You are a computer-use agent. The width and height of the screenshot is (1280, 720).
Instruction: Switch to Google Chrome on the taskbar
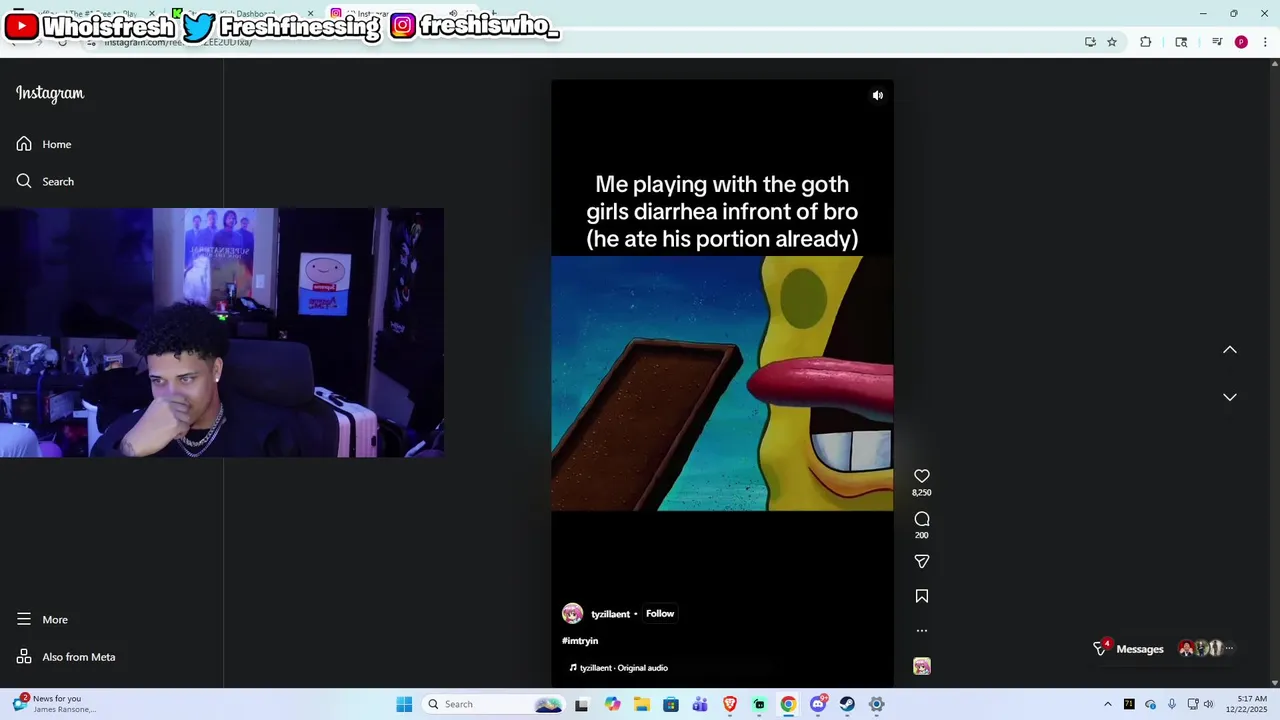788,704
